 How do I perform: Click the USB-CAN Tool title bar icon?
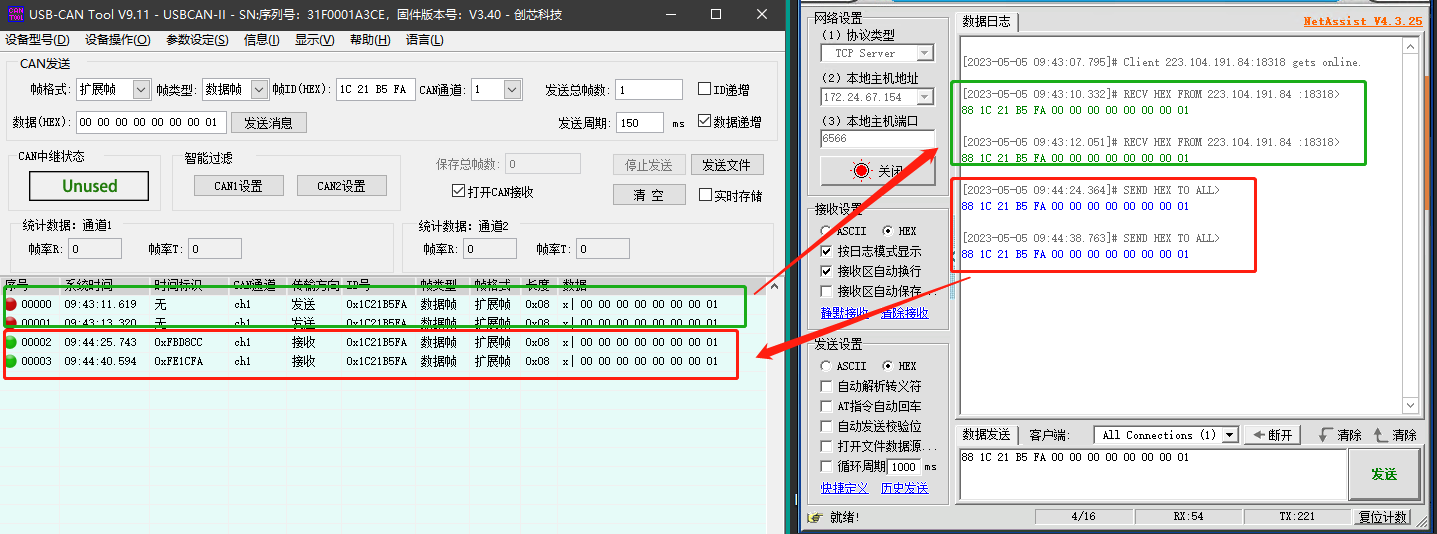(15, 14)
